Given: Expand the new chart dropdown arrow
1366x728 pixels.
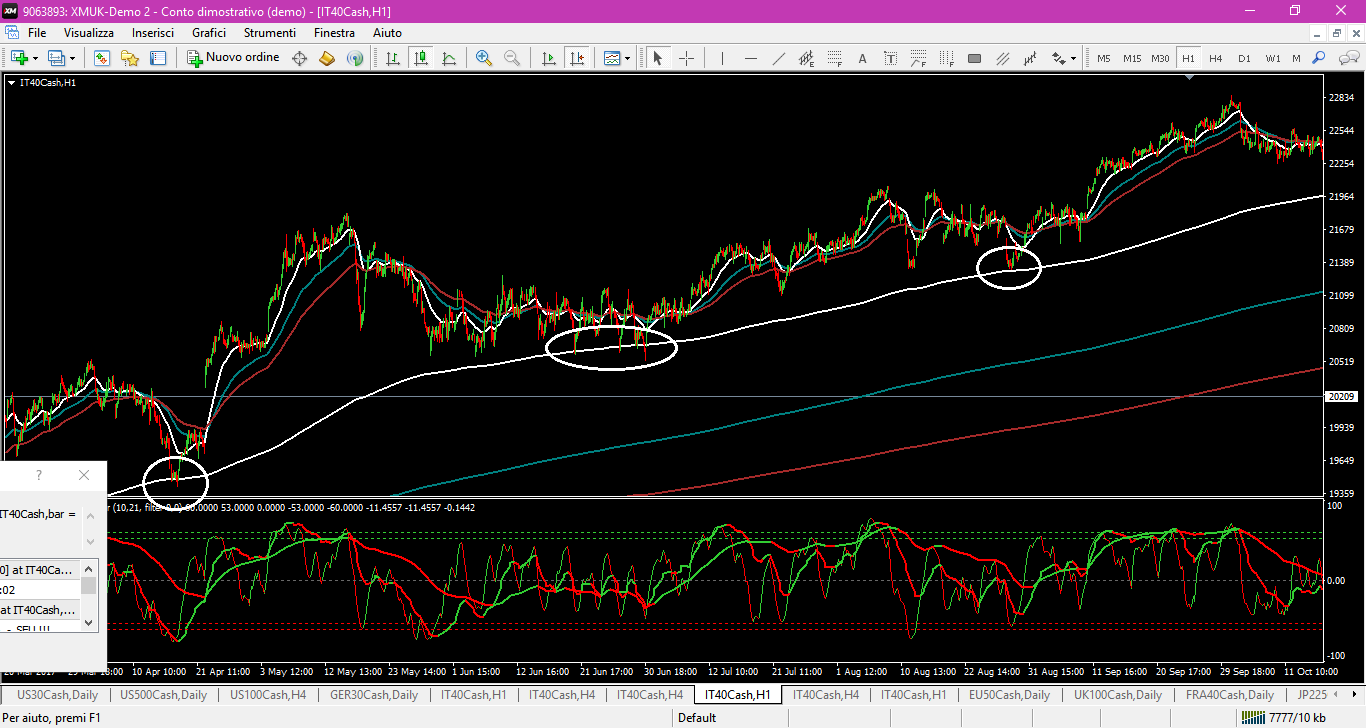Looking at the screenshot, I should tap(35, 58).
